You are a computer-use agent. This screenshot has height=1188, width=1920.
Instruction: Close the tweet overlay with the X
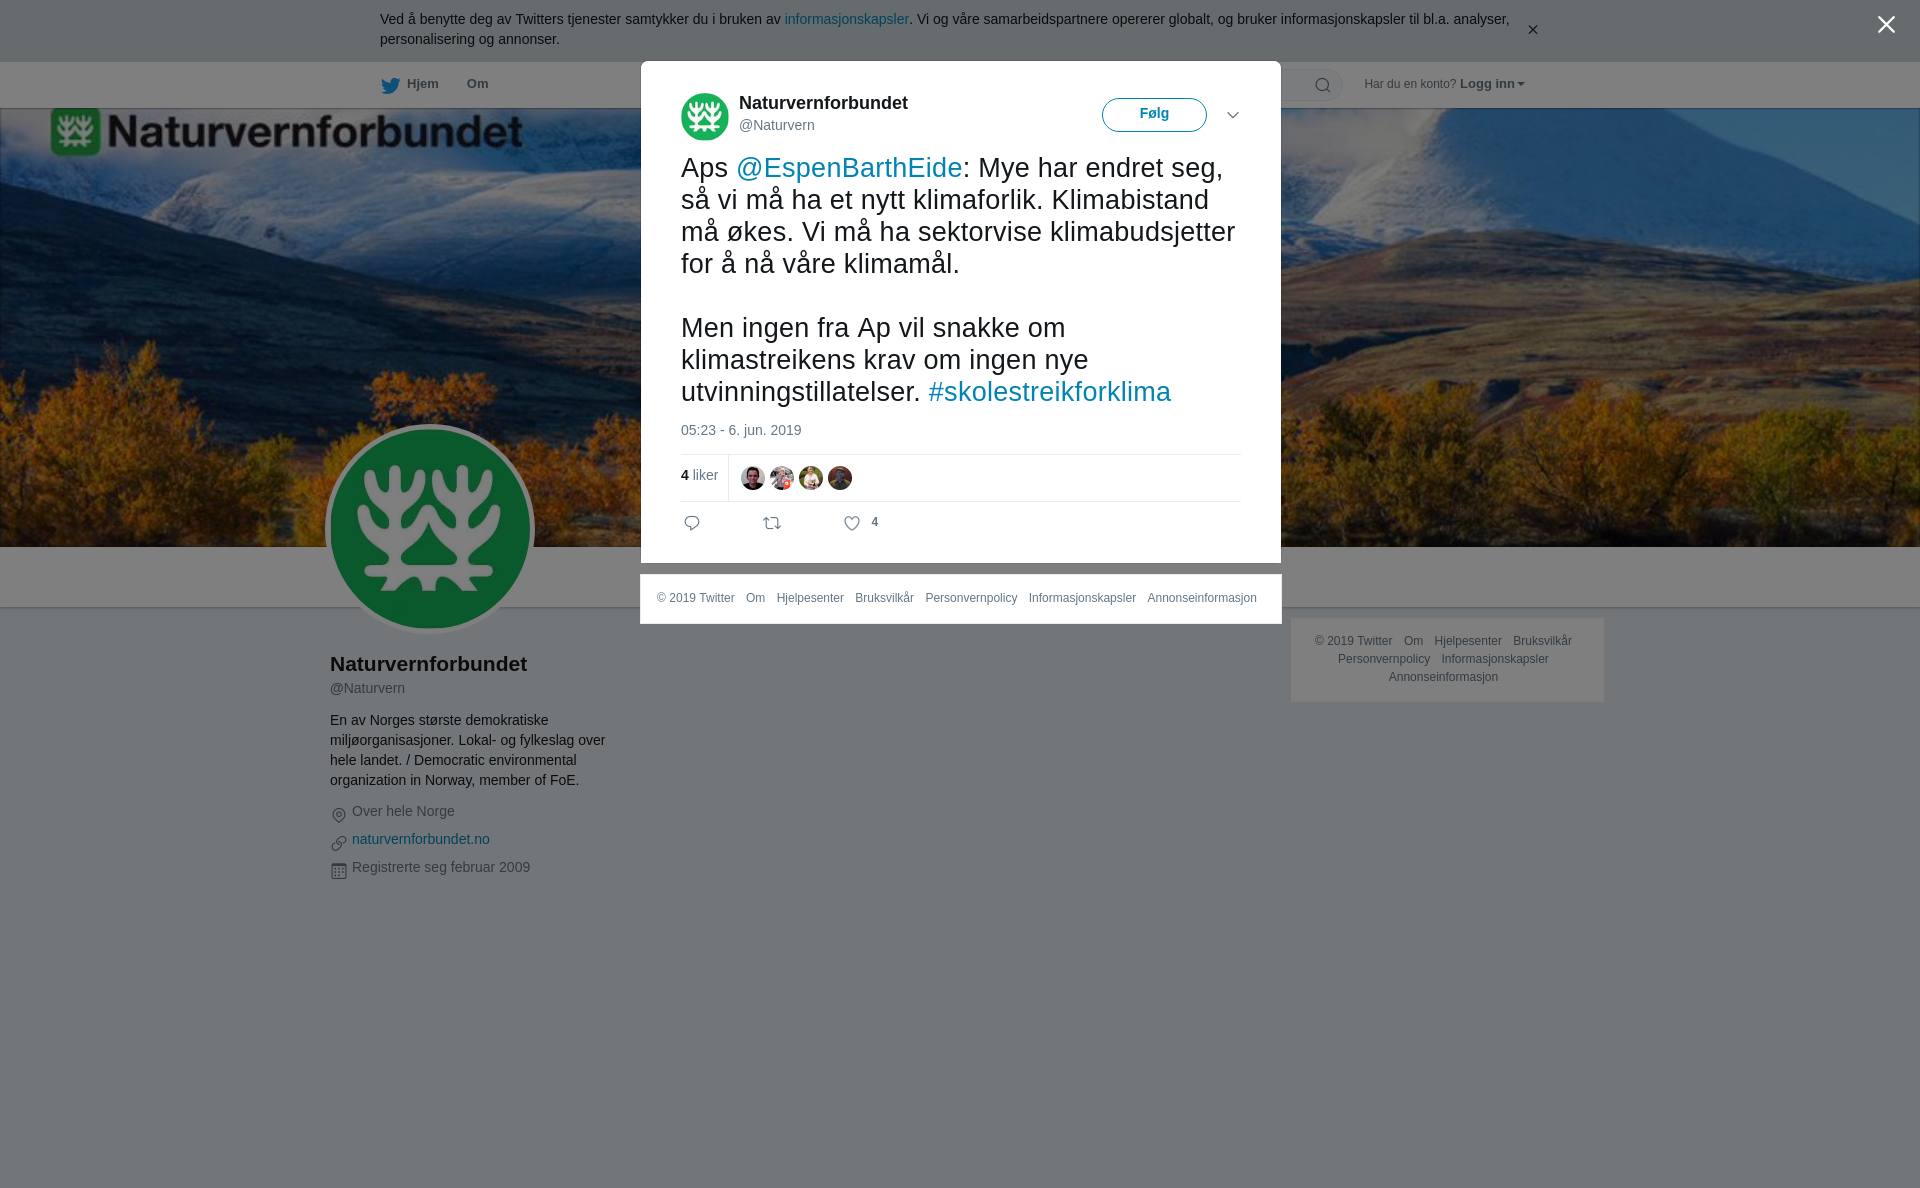click(1886, 25)
